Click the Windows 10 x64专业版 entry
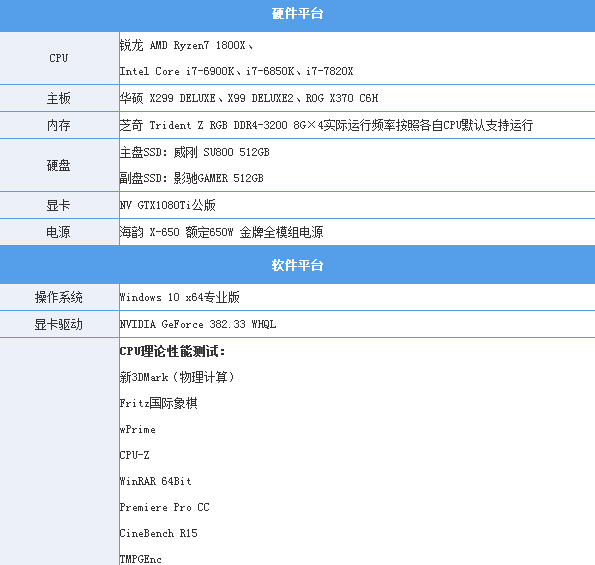 coord(179,297)
